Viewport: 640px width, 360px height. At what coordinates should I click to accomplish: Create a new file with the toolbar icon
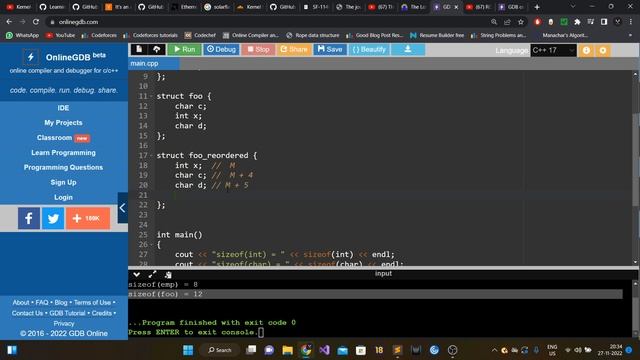[139, 49]
